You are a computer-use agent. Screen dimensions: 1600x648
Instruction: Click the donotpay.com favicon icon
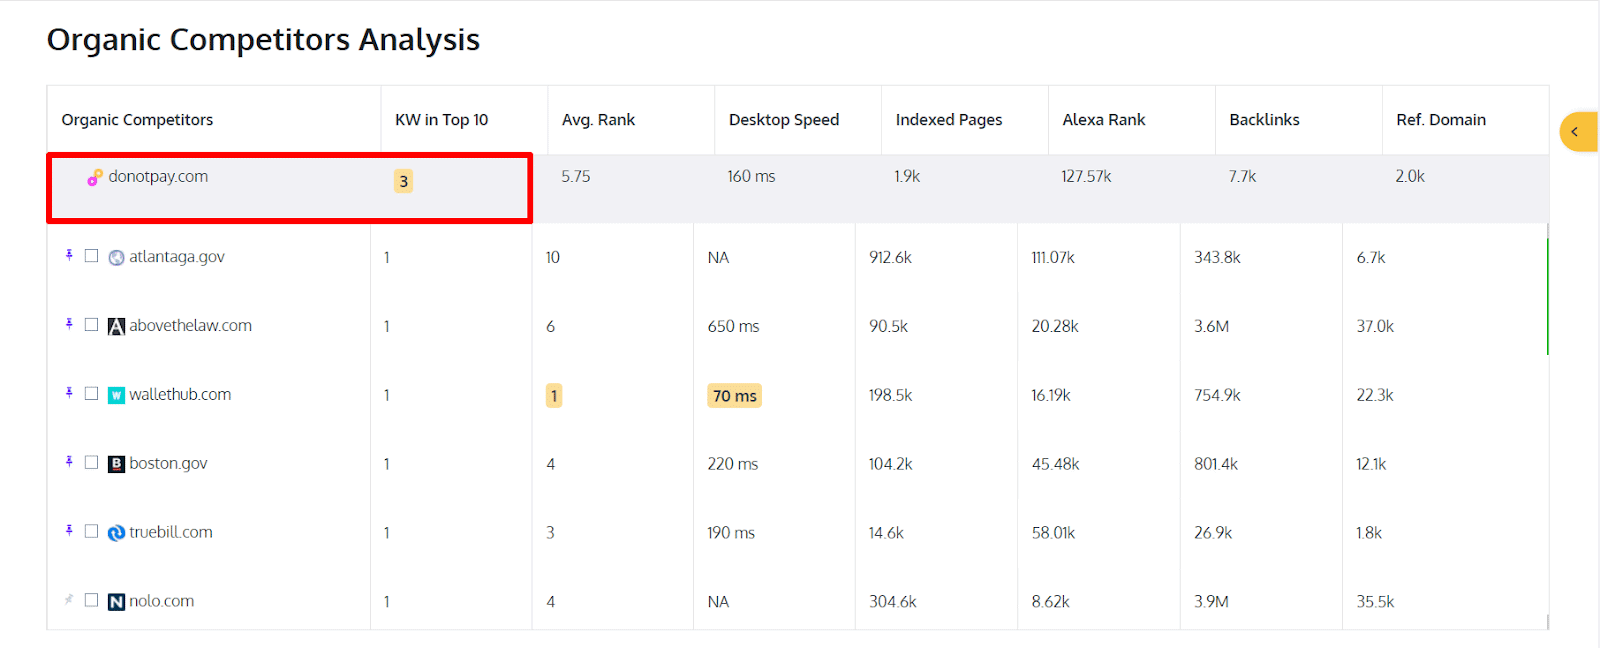[x=95, y=177]
